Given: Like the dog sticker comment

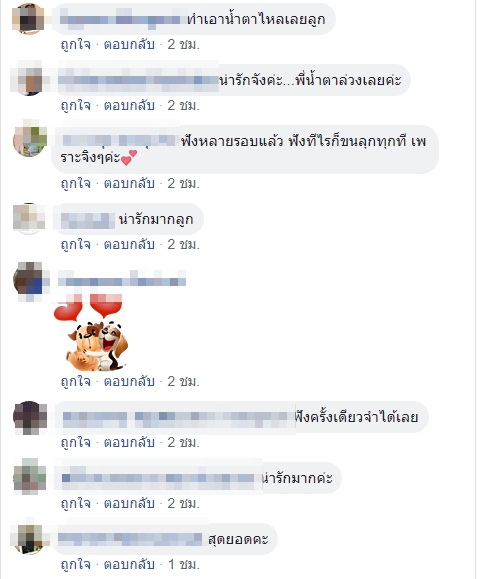Looking at the screenshot, I should click(76, 381).
